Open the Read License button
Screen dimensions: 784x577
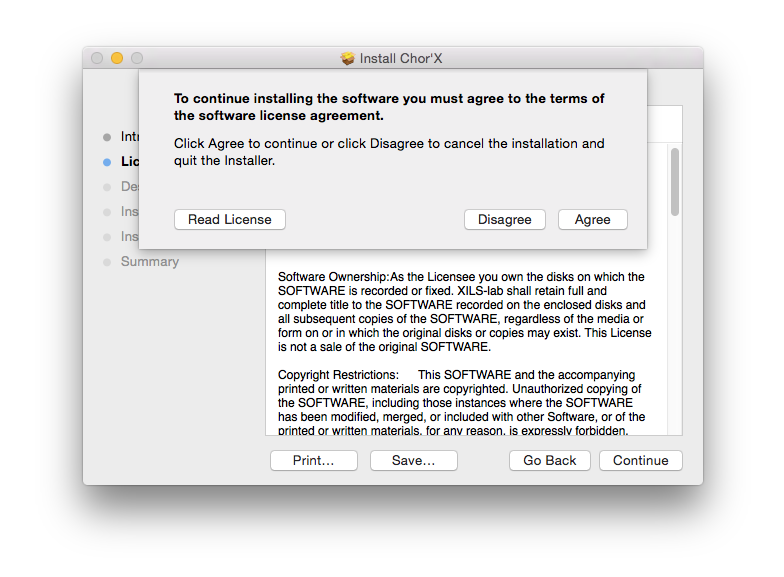230,220
